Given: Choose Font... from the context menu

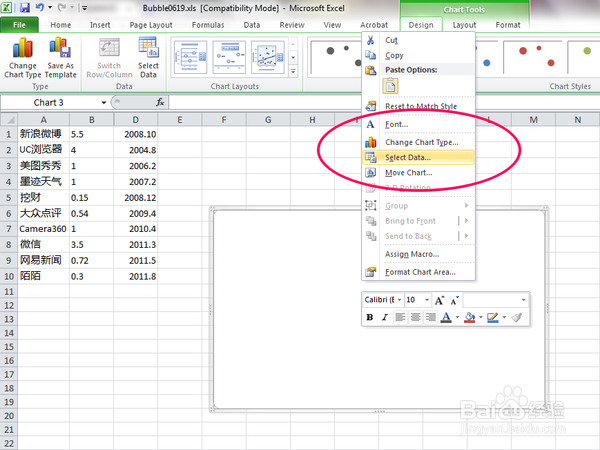Looking at the screenshot, I should pyautogui.click(x=418, y=124).
